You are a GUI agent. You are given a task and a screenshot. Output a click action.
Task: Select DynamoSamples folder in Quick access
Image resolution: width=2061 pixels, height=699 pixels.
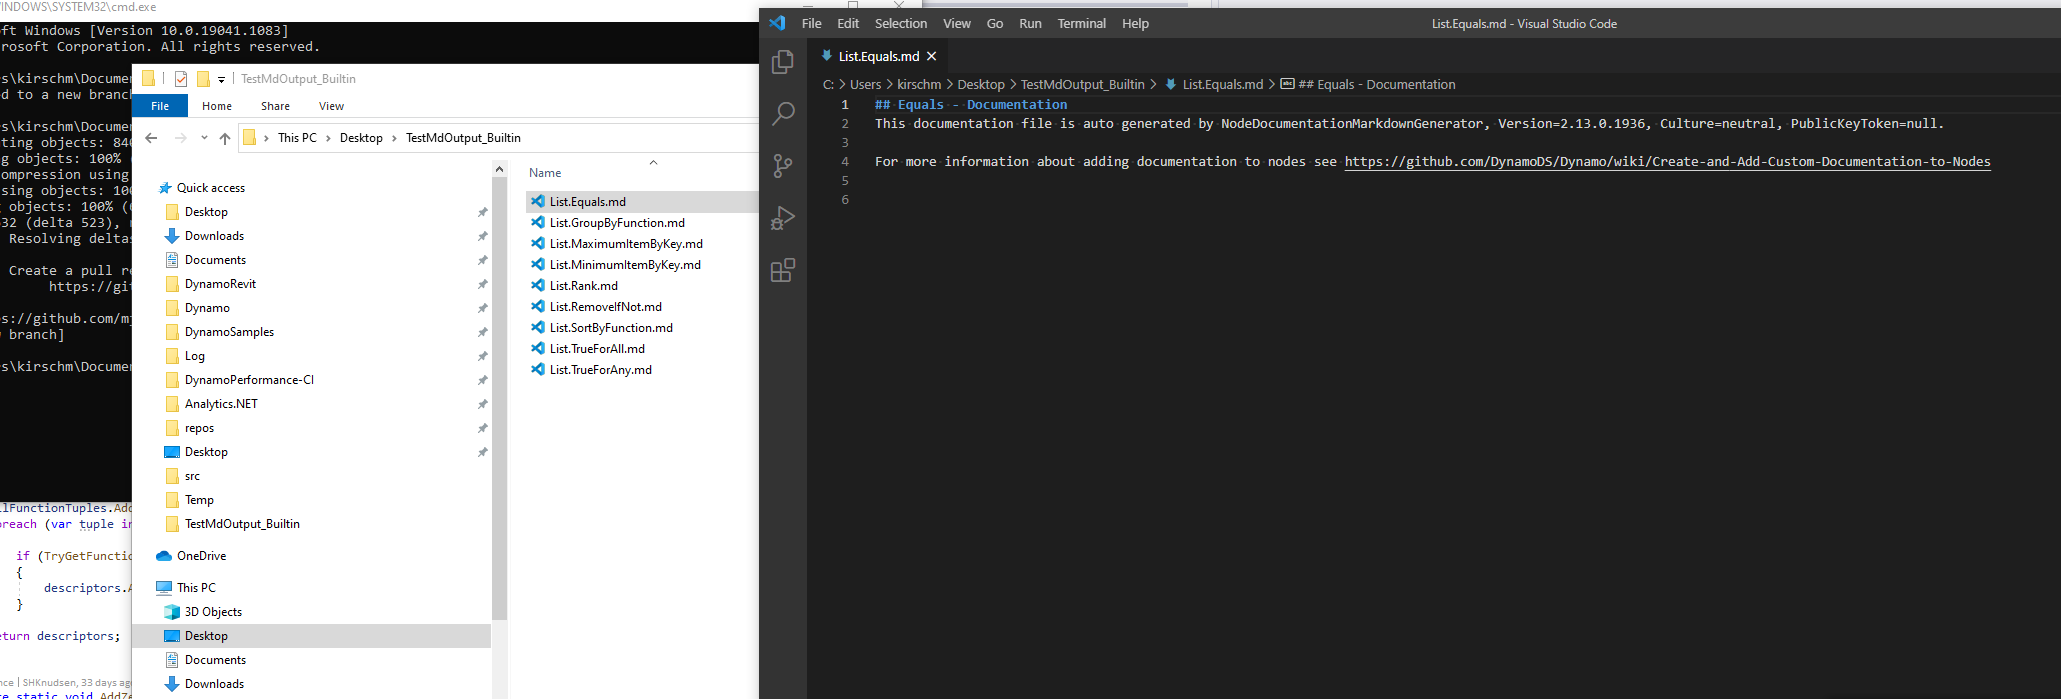(229, 332)
